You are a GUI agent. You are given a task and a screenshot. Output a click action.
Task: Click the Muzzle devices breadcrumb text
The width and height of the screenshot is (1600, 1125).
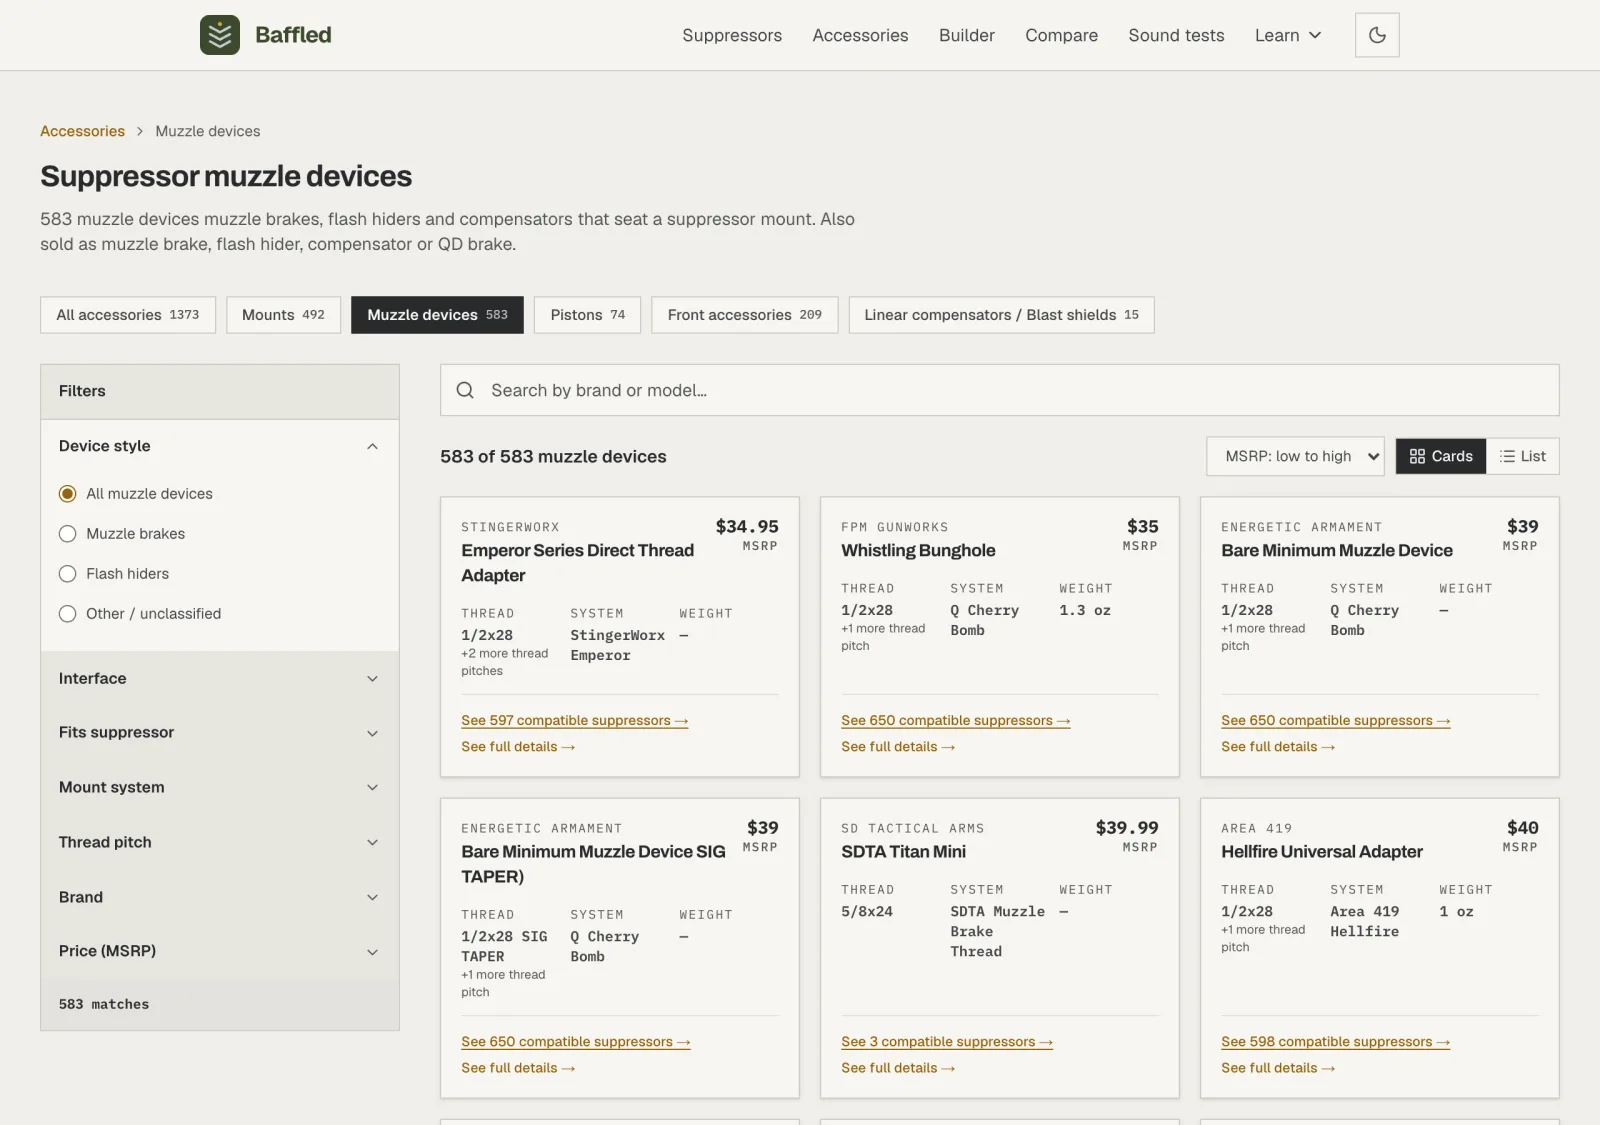(208, 131)
